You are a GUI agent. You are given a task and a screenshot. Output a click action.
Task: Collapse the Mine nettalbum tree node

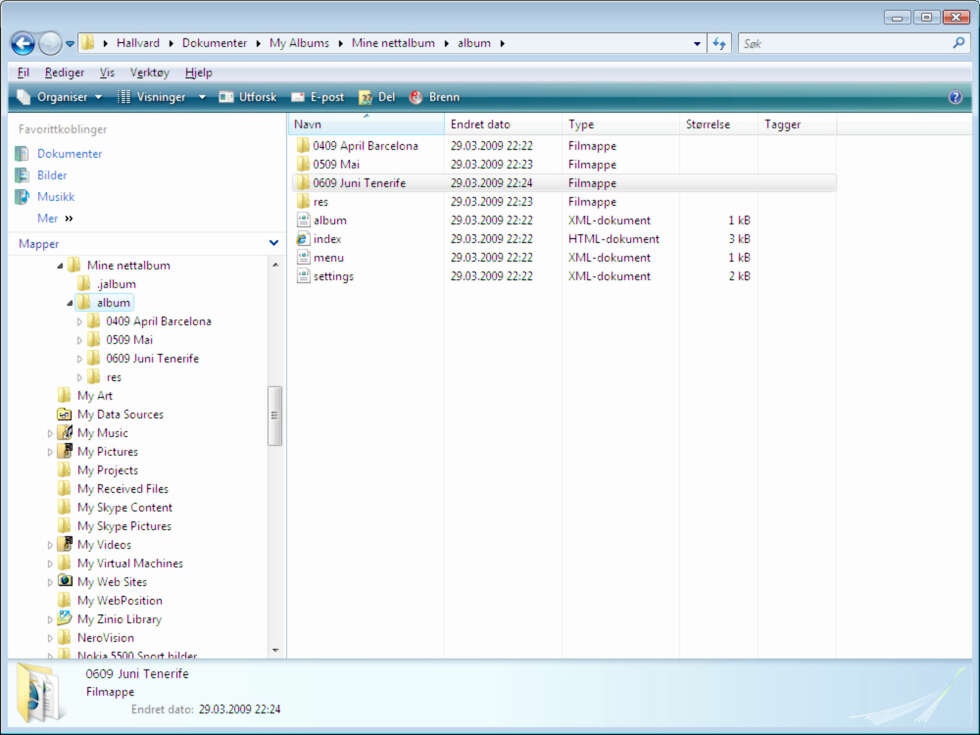[x=60, y=266]
